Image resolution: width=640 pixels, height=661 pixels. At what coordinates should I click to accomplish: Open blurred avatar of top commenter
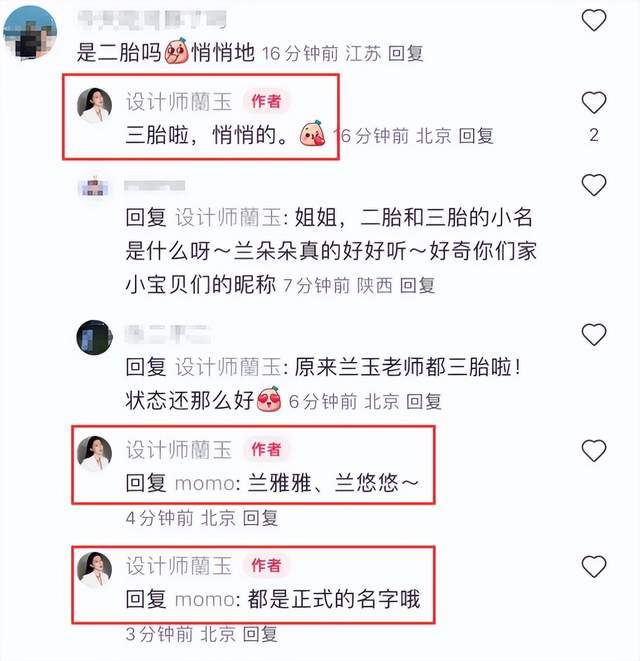30,33
